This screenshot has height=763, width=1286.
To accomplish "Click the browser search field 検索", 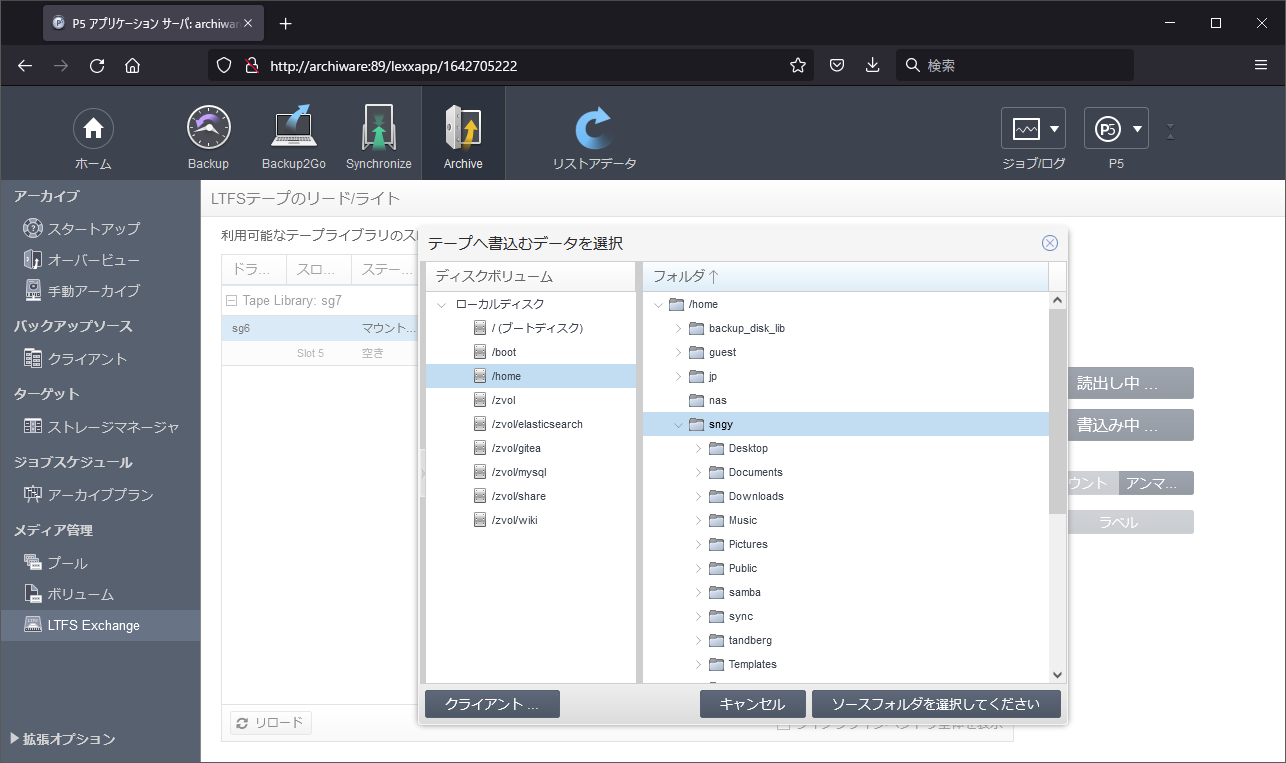I will click(x=1015, y=65).
